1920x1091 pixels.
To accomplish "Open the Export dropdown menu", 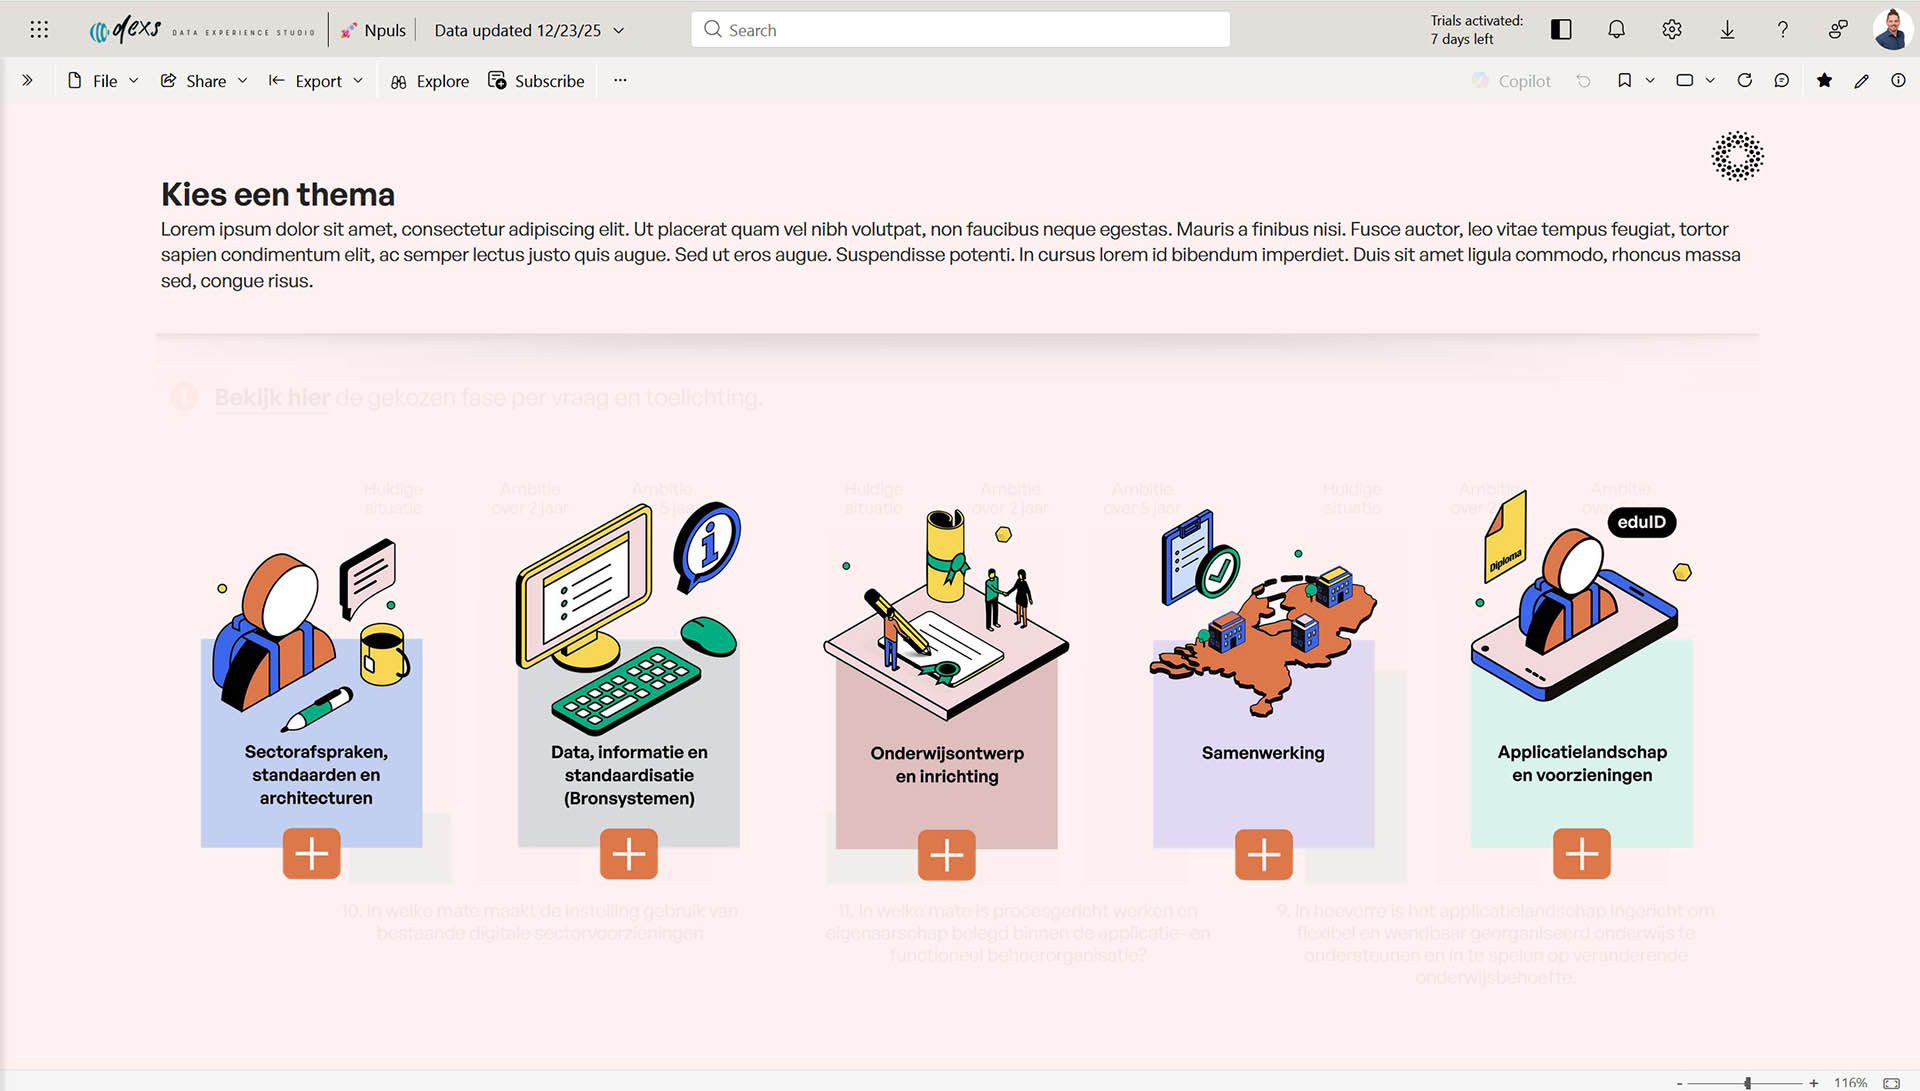I will click(316, 81).
